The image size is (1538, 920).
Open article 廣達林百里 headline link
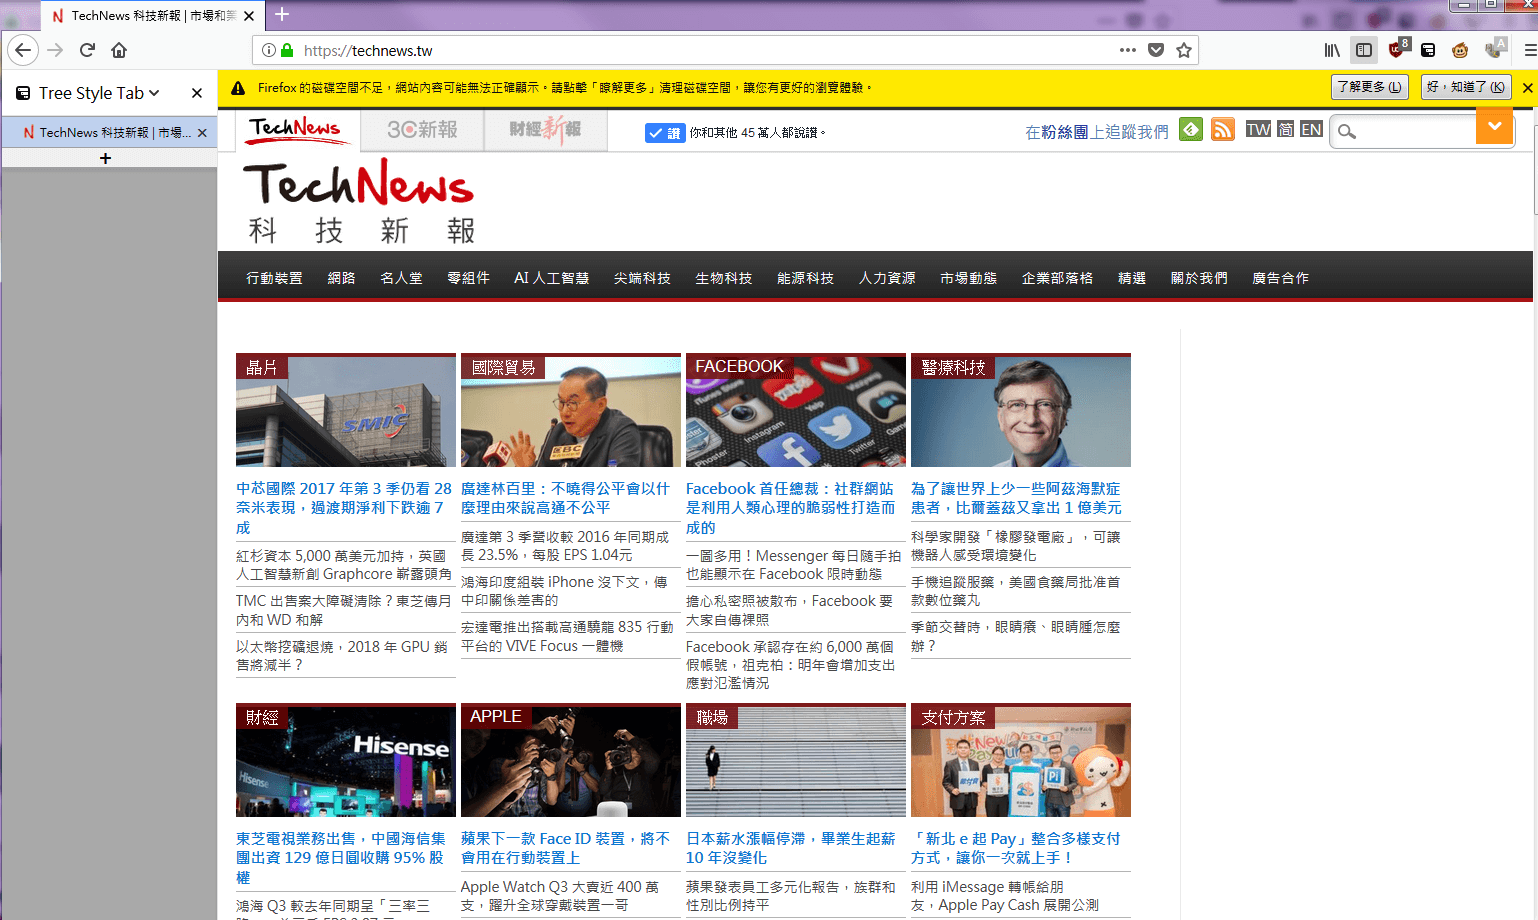pos(565,498)
